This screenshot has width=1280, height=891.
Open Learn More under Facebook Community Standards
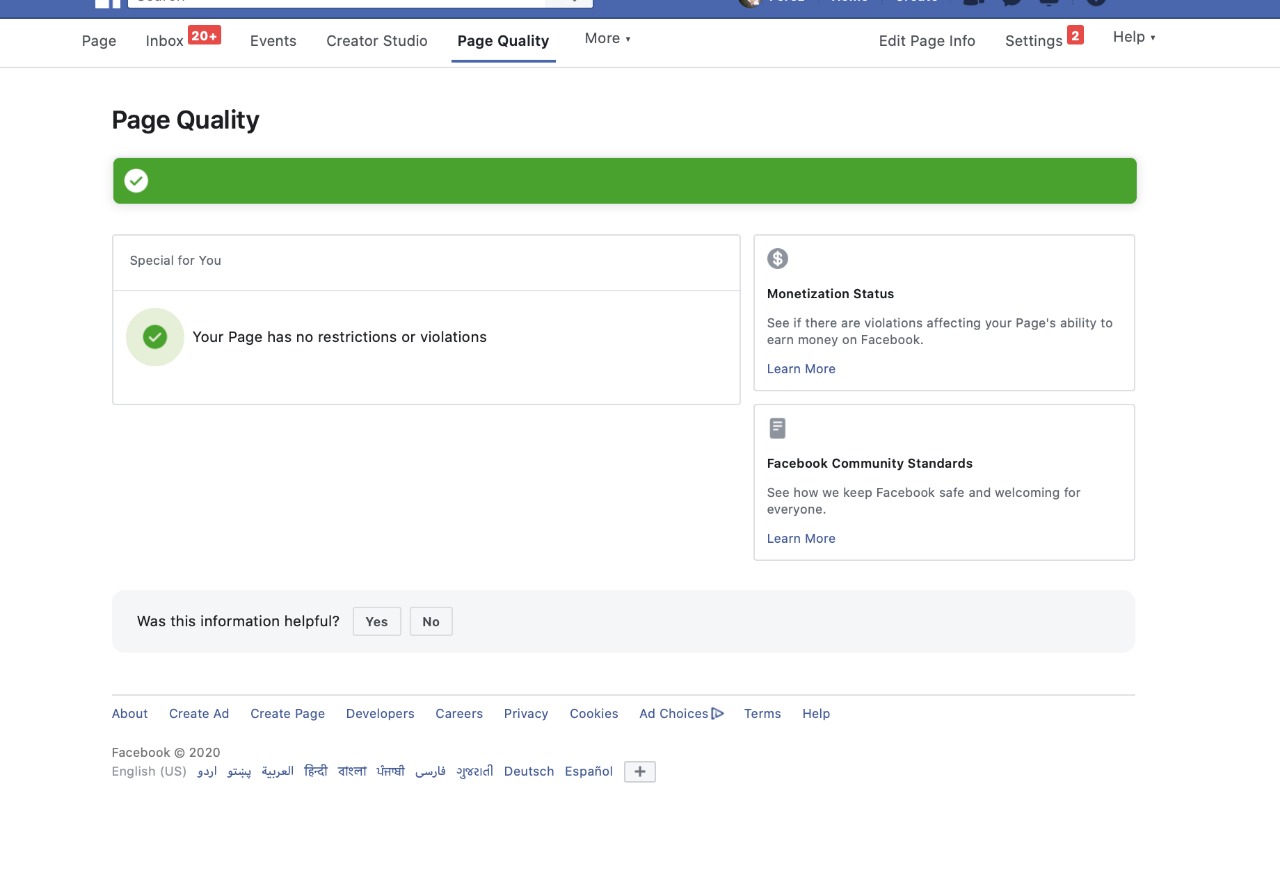pyautogui.click(x=801, y=539)
